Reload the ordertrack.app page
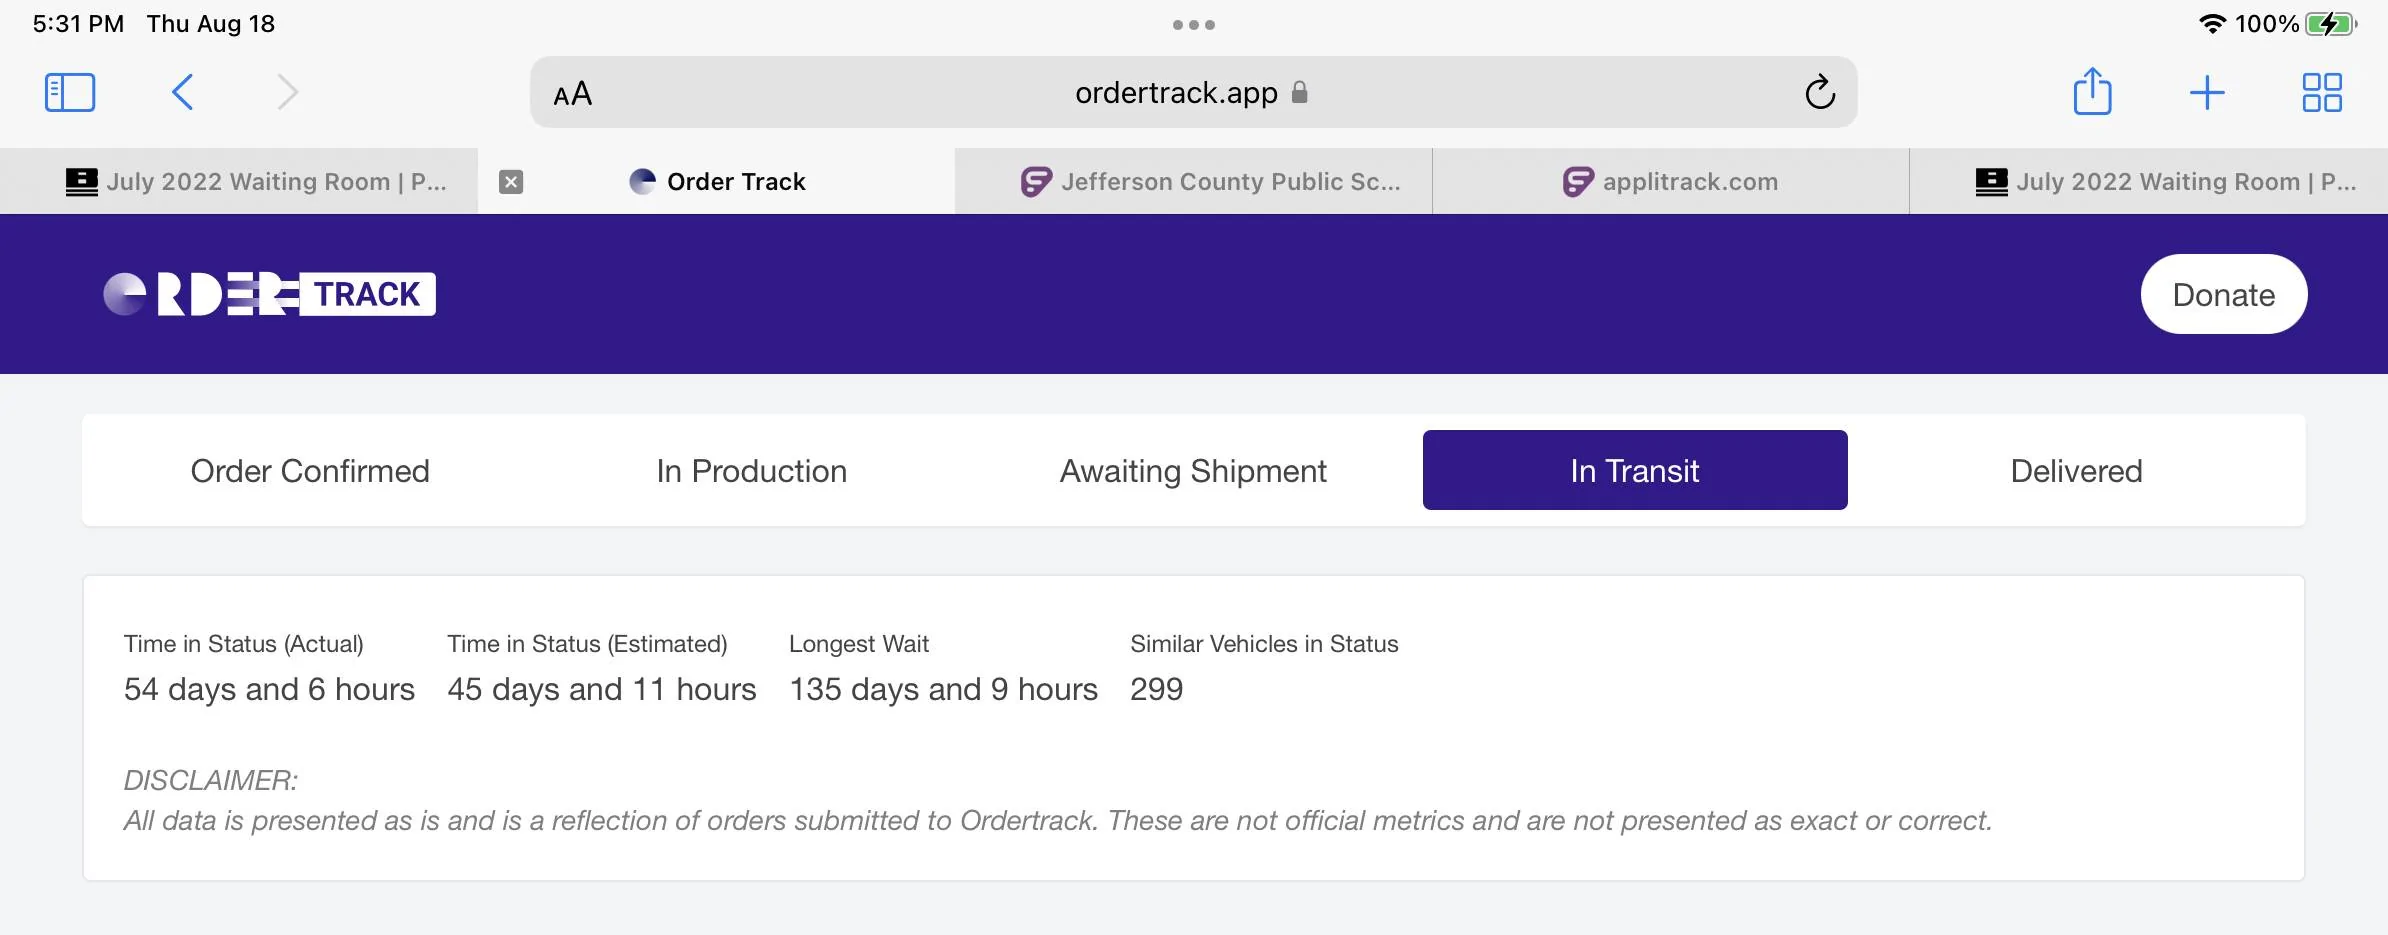 [x=1819, y=93]
